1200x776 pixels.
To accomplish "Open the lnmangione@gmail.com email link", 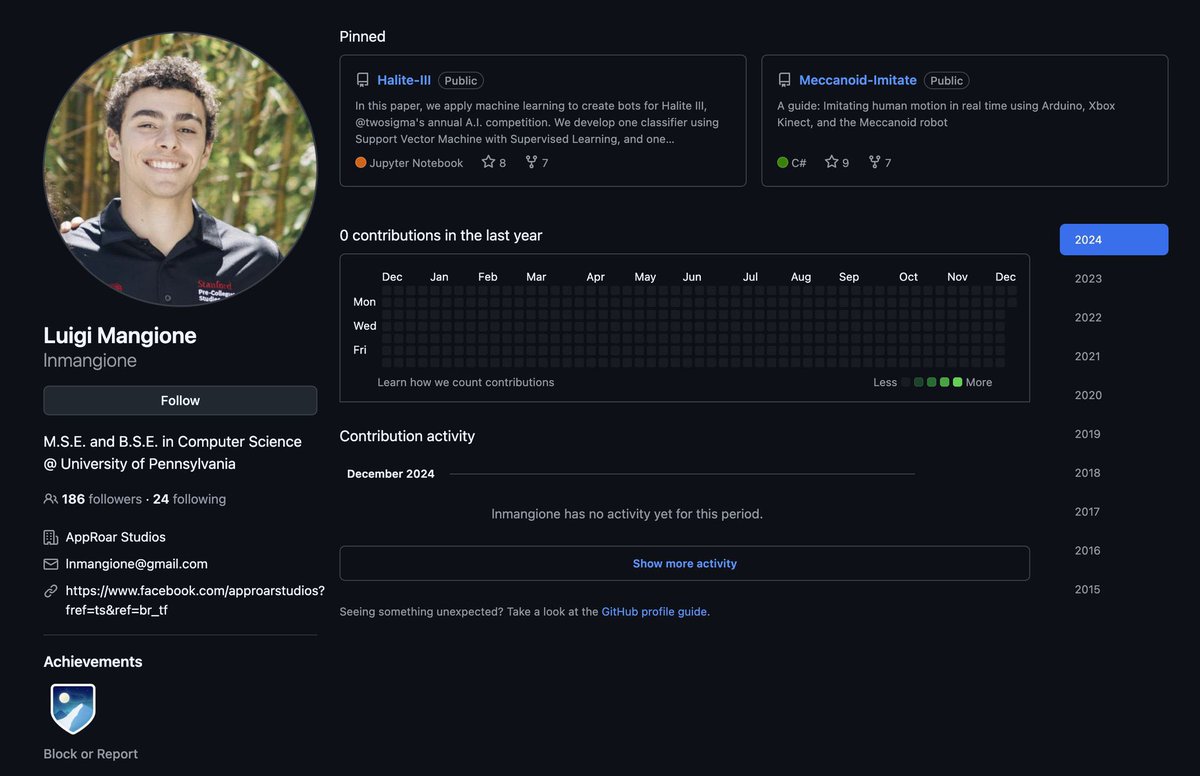I will coord(137,564).
